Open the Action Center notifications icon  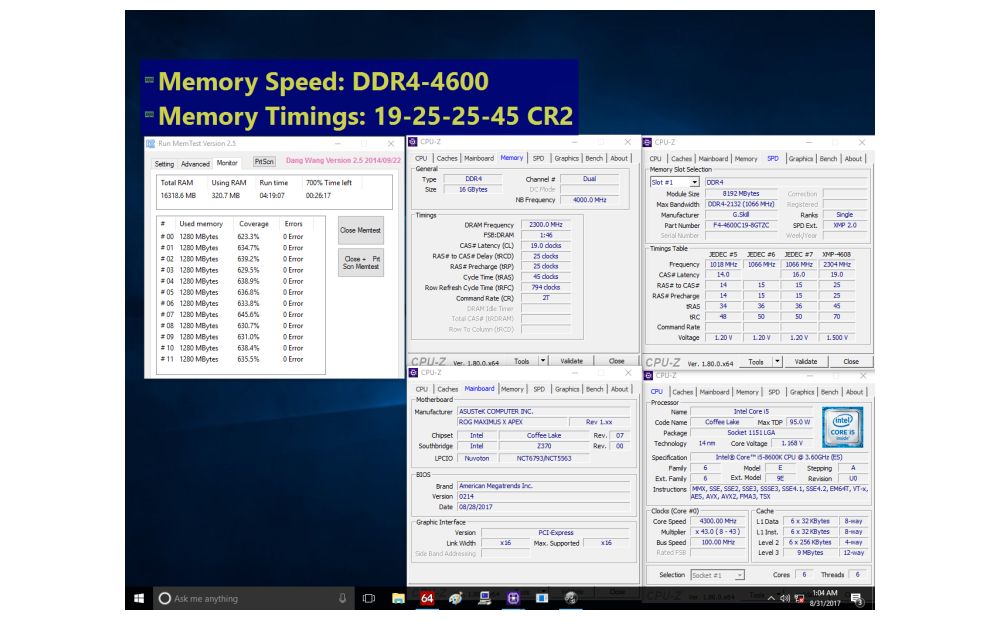coord(856,600)
